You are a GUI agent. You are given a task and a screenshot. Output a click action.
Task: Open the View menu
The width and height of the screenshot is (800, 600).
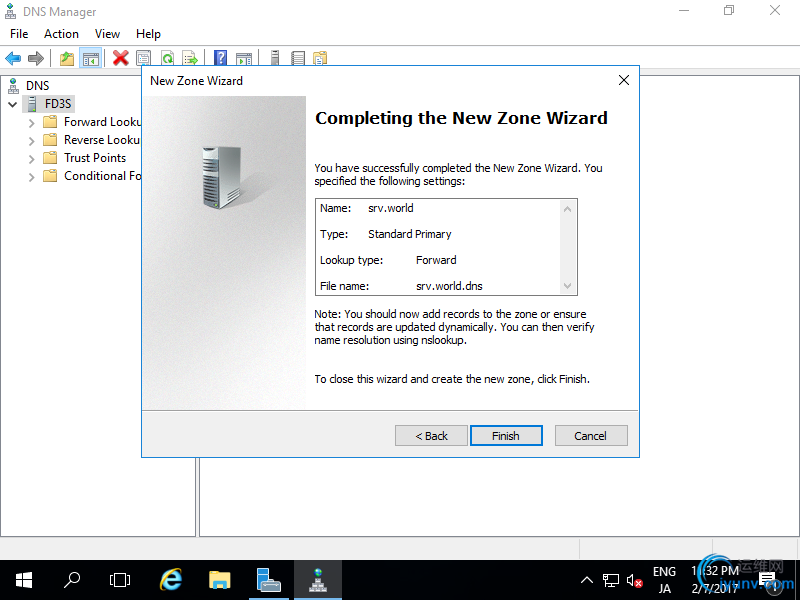(107, 34)
